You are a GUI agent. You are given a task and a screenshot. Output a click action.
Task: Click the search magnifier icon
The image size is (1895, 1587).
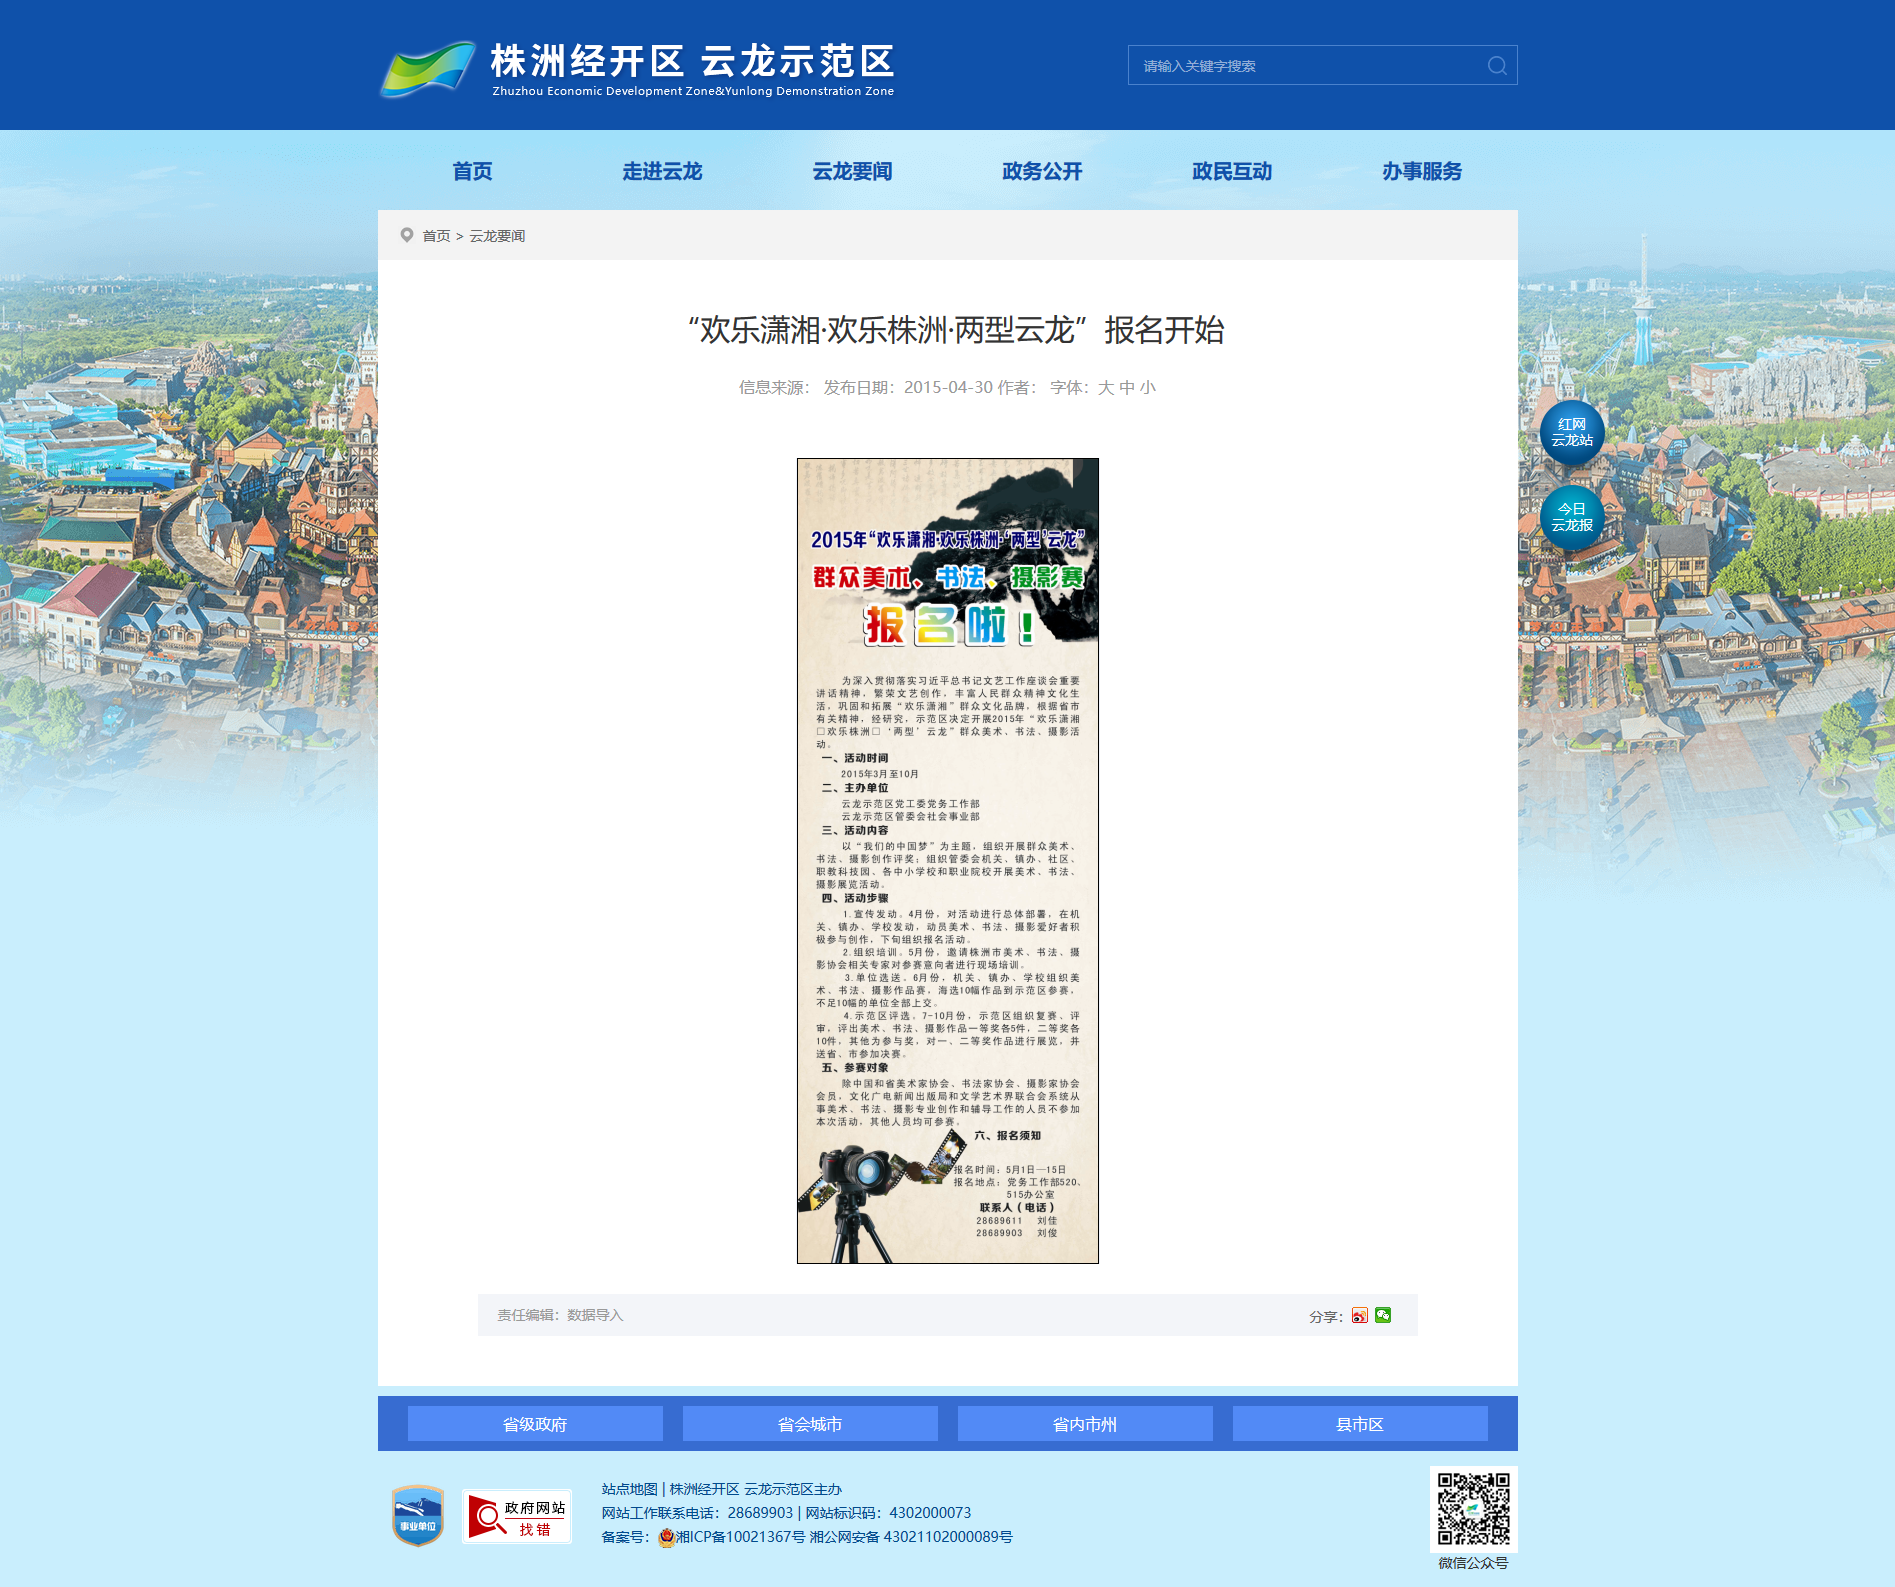click(x=1497, y=66)
